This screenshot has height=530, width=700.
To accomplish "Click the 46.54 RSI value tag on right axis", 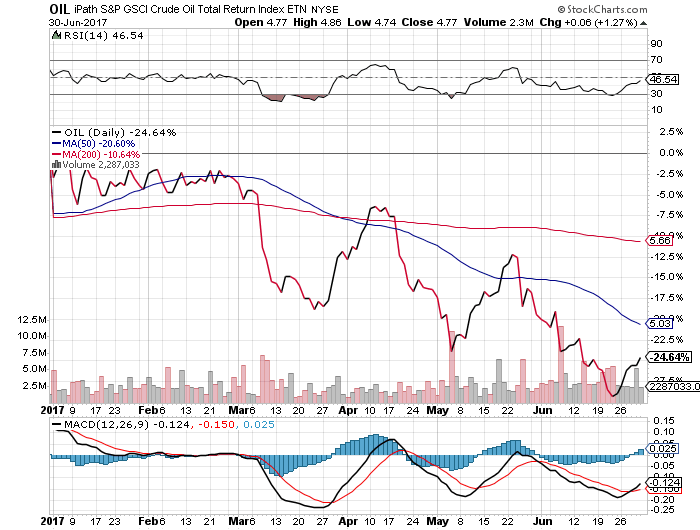I will (x=663, y=79).
